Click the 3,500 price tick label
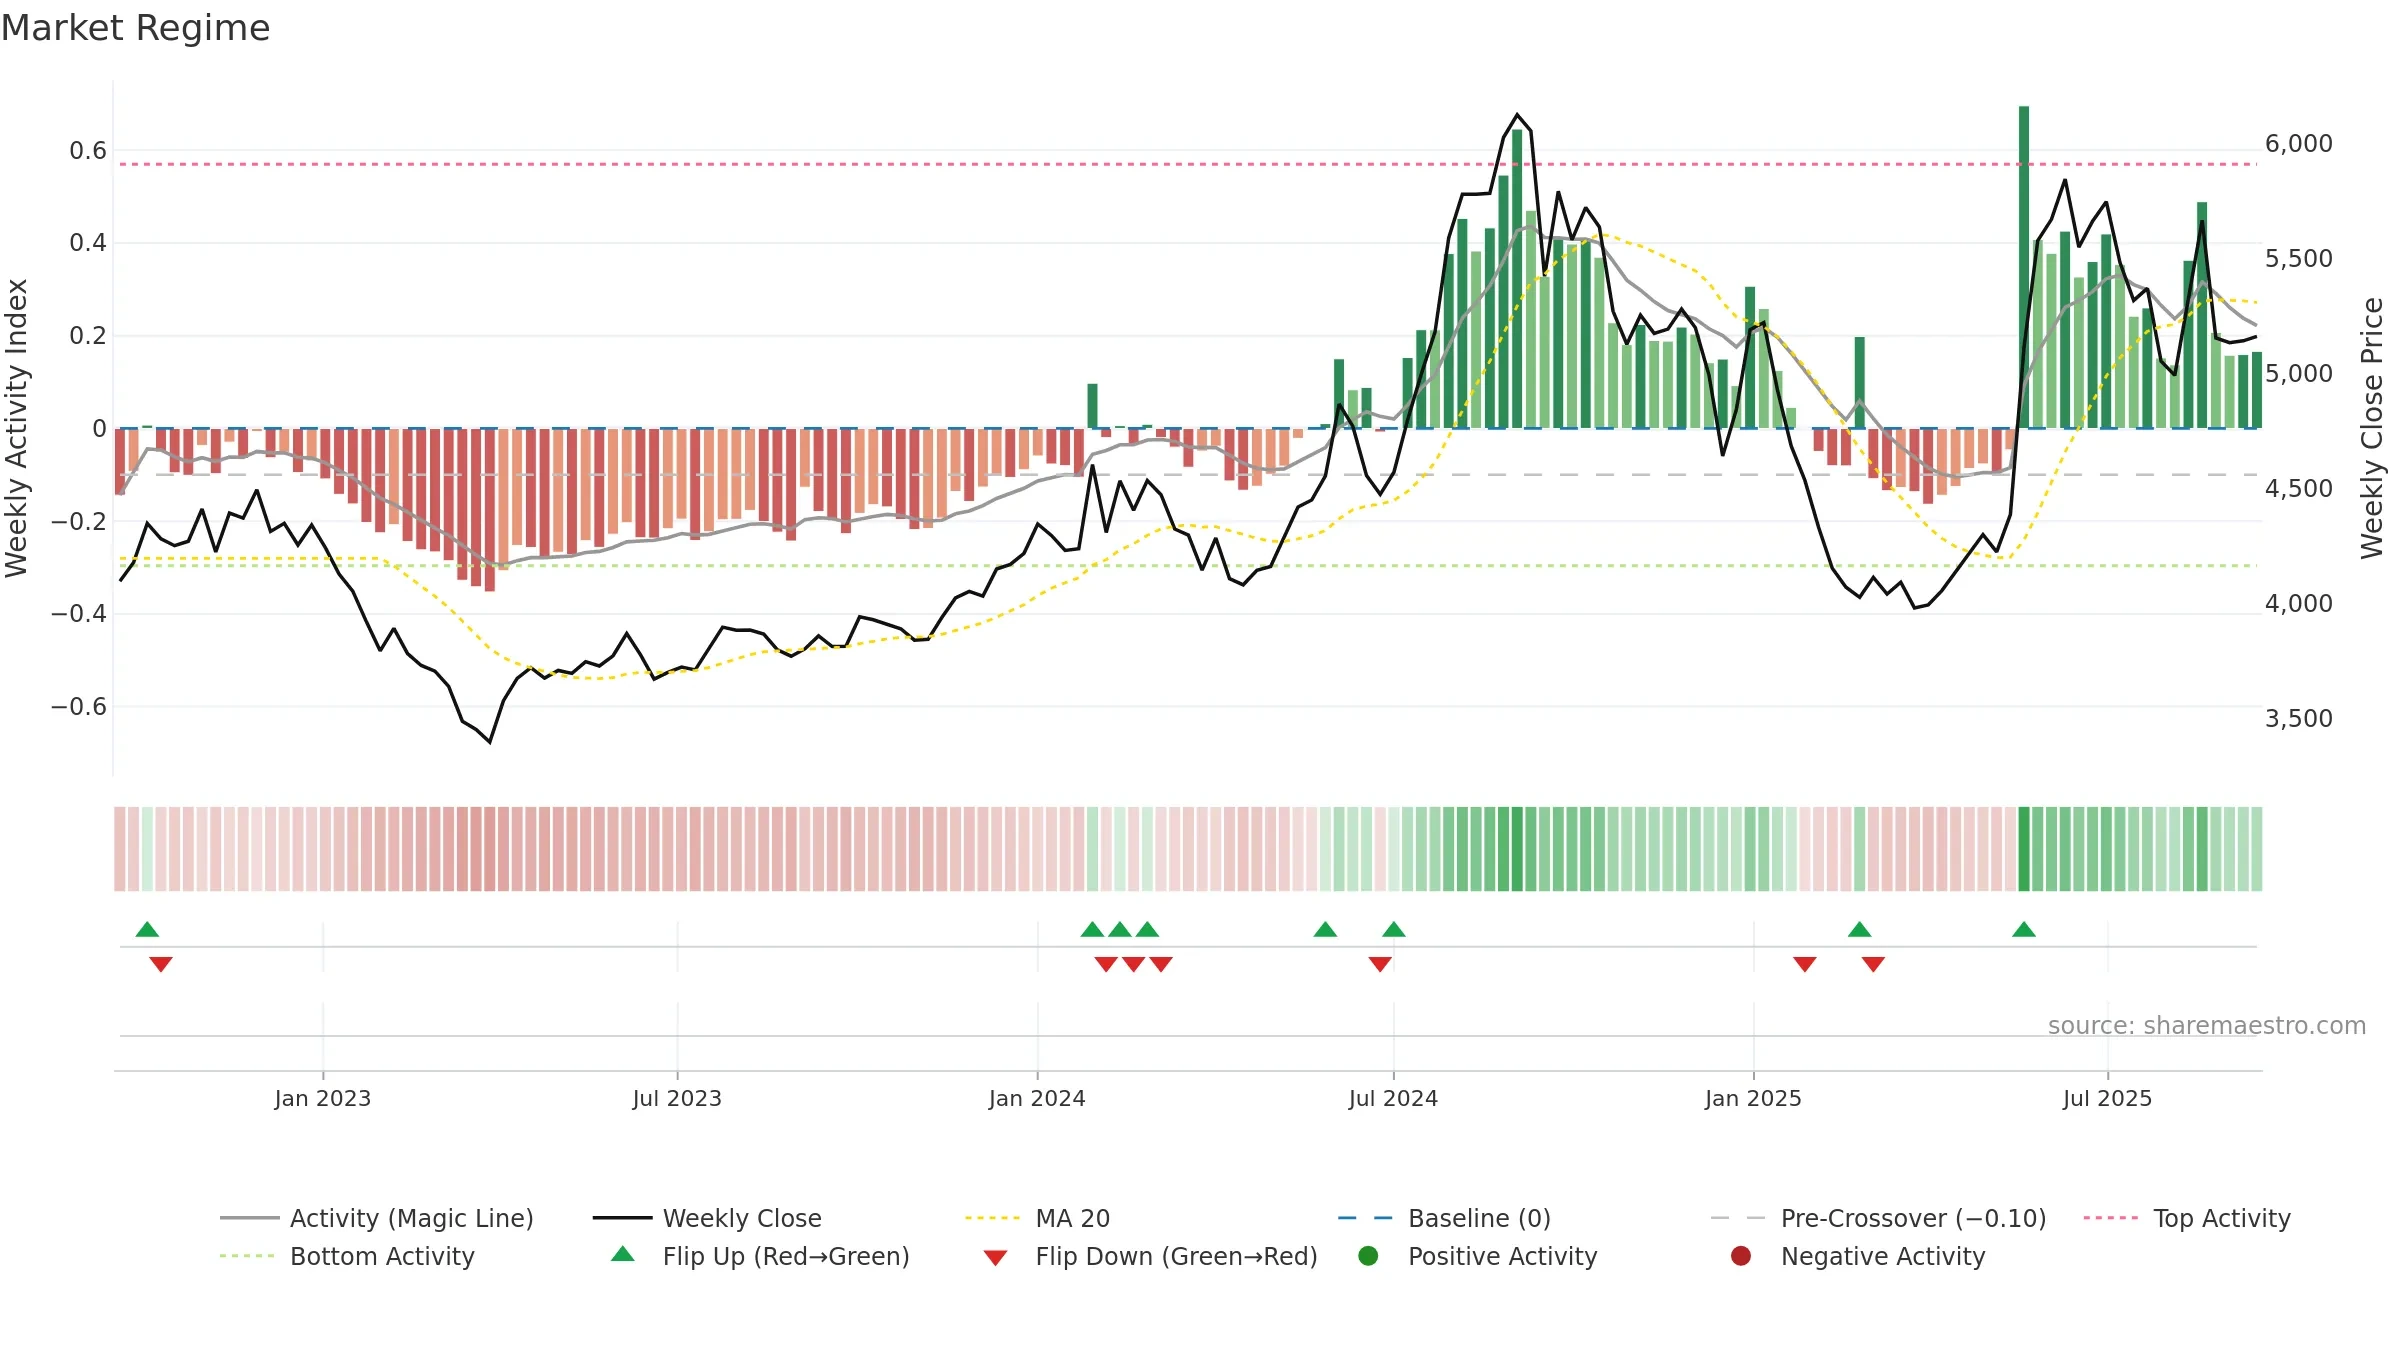The image size is (2400, 1350). coord(2298,719)
